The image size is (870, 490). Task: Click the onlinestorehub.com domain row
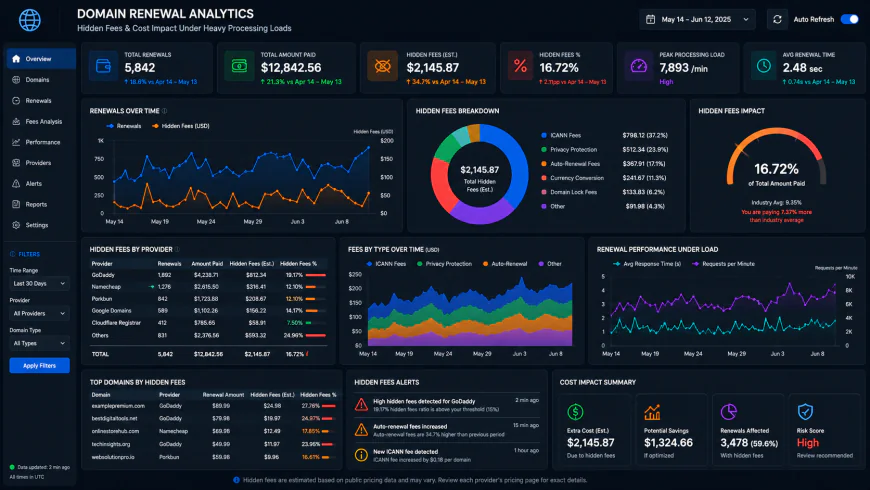coord(214,431)
